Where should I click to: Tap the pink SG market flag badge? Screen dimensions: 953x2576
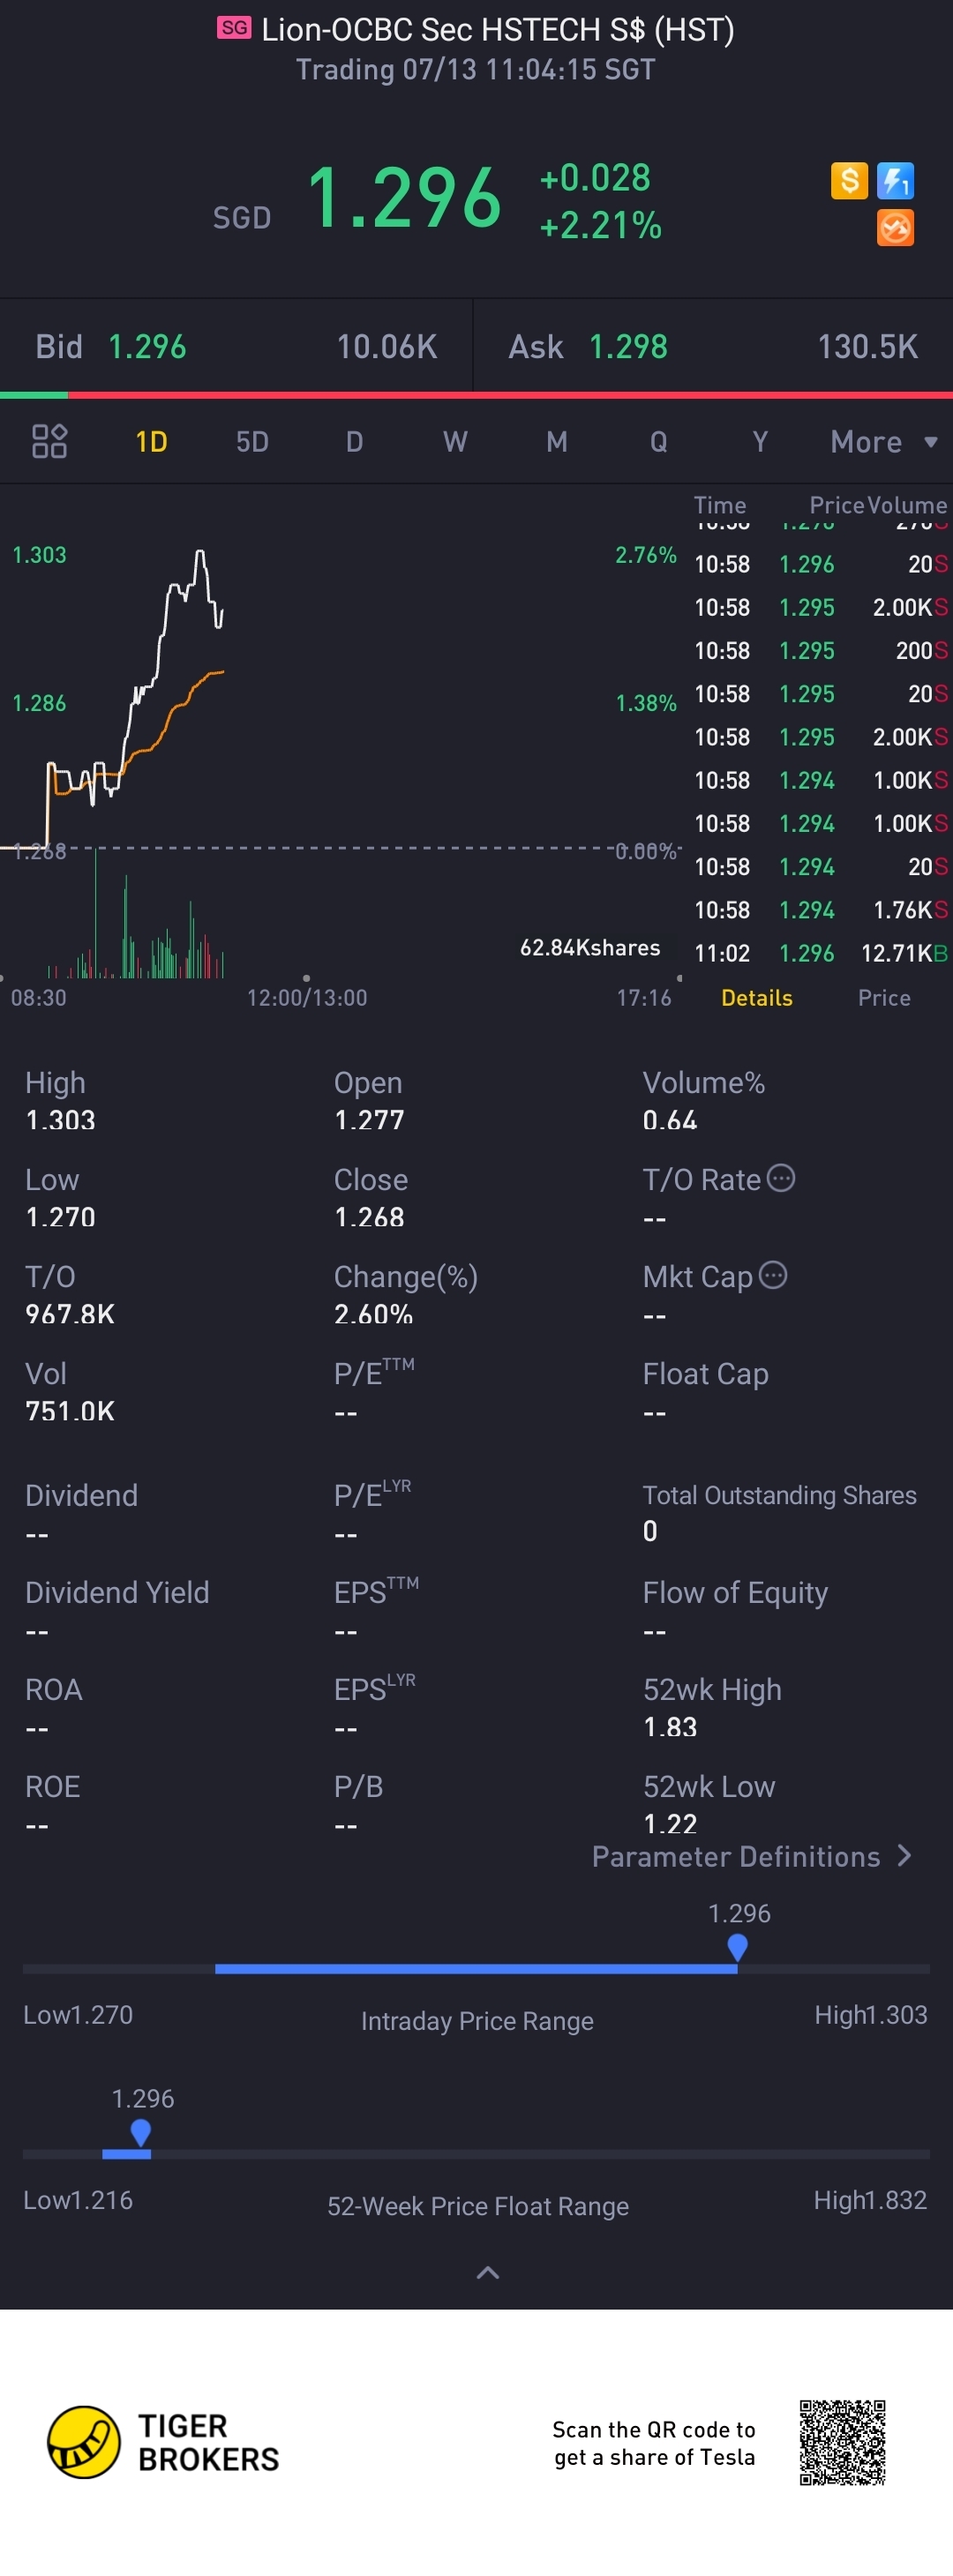[234, 28]
